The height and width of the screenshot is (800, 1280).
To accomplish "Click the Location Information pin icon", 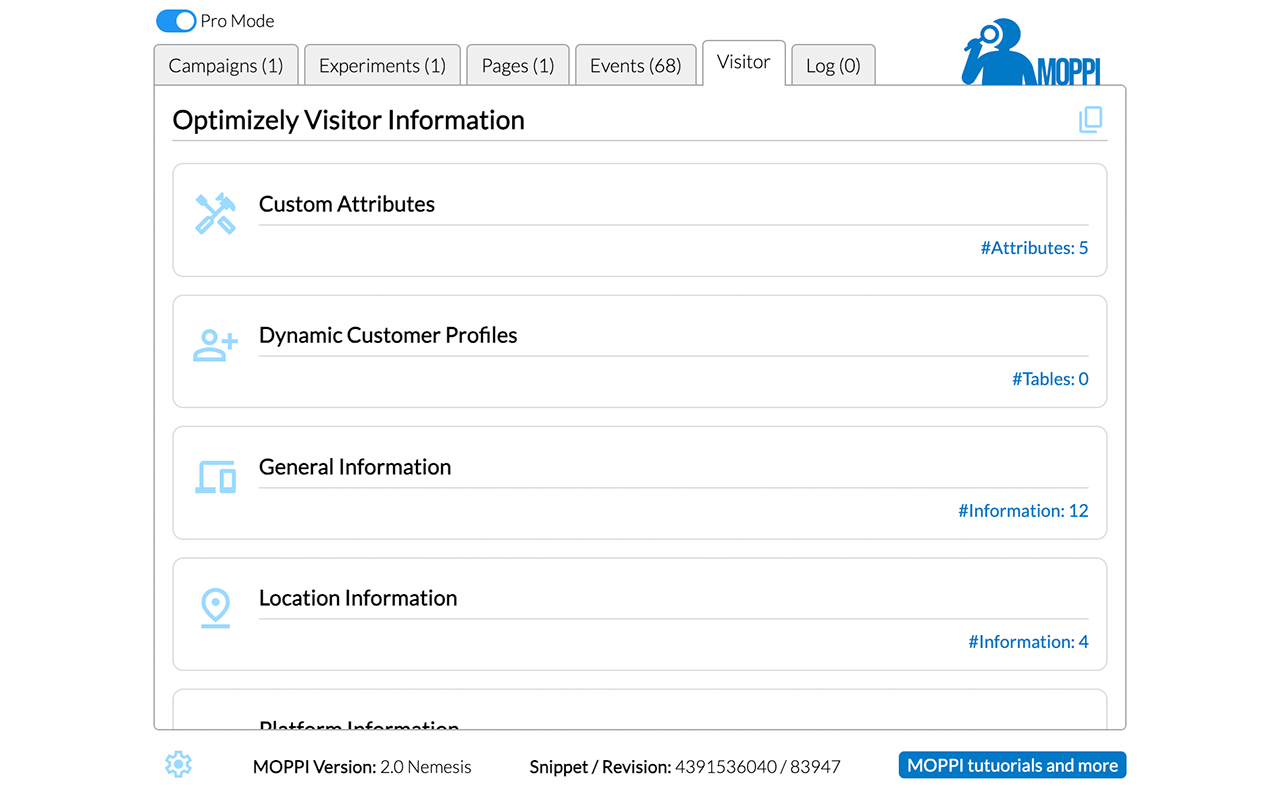I will tap(215, 608).
